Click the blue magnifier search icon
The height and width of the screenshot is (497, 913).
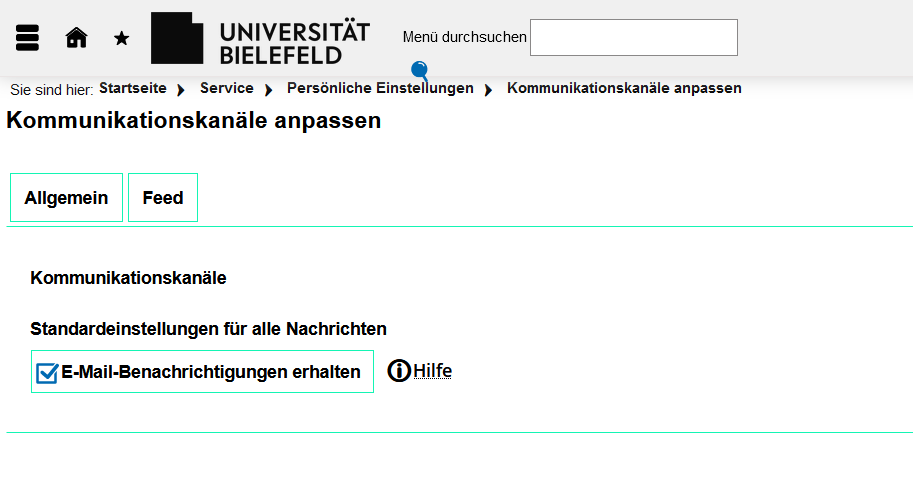coord(420,71)
